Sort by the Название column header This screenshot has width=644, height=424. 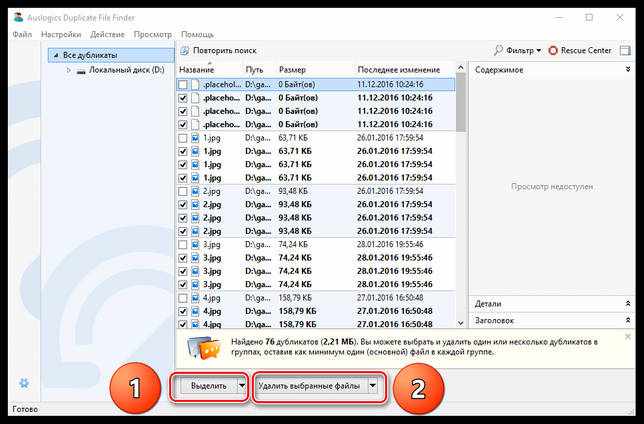pyautogui.click(x=197, y=69)
